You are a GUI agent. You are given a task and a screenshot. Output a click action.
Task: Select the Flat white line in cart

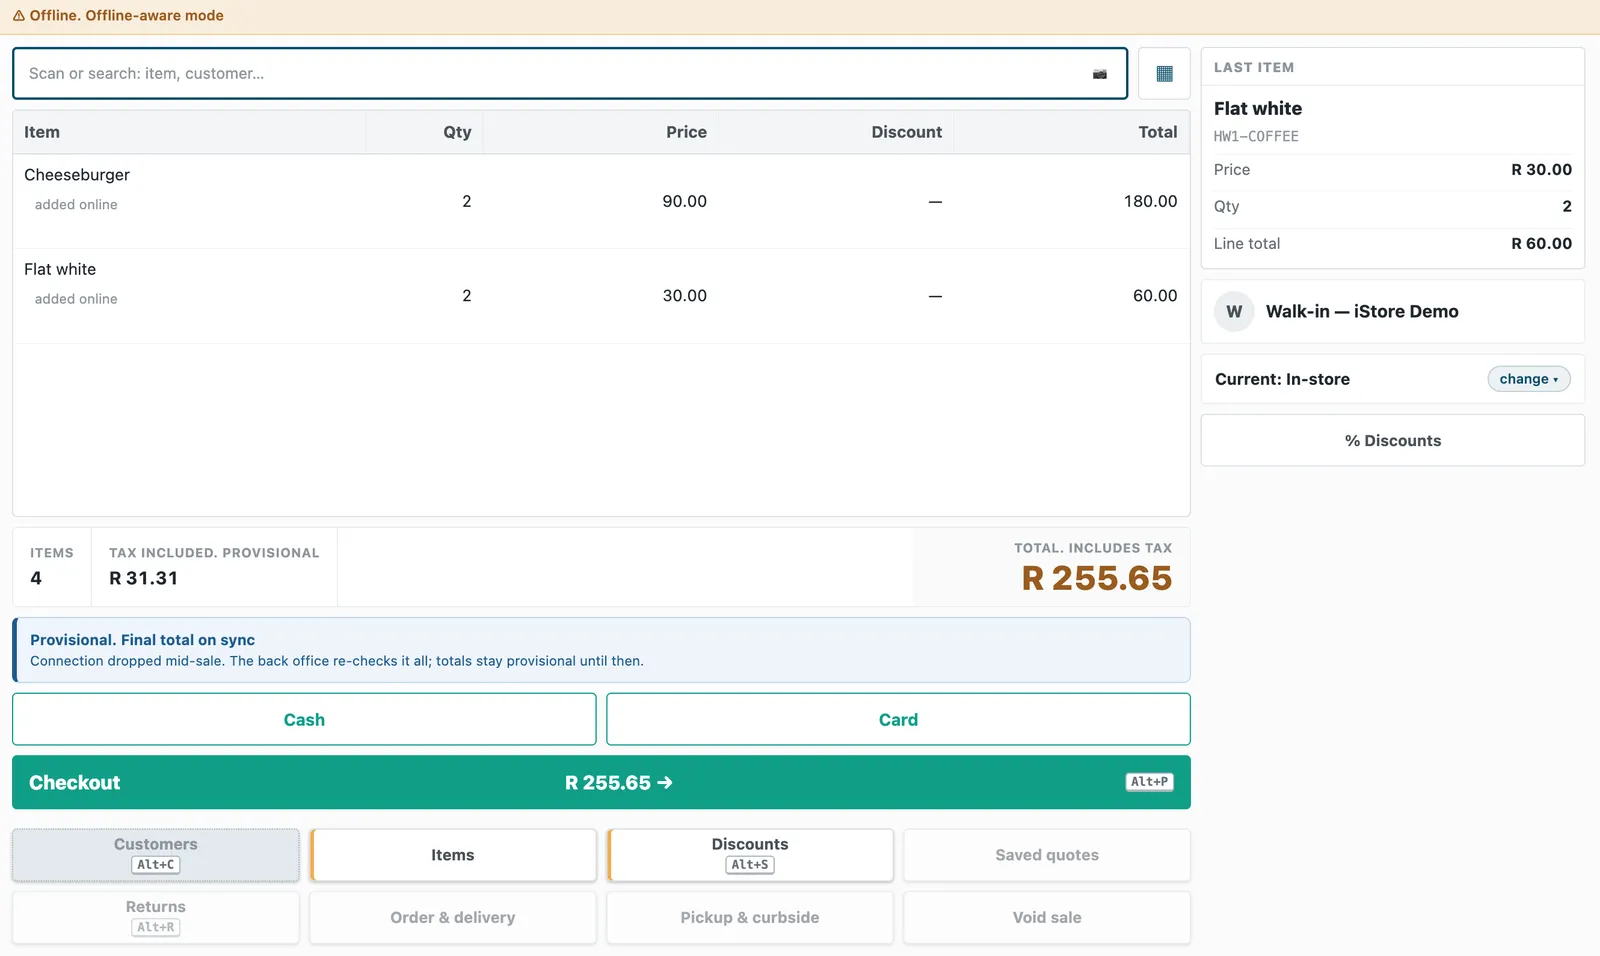click(x=601, y=296)
